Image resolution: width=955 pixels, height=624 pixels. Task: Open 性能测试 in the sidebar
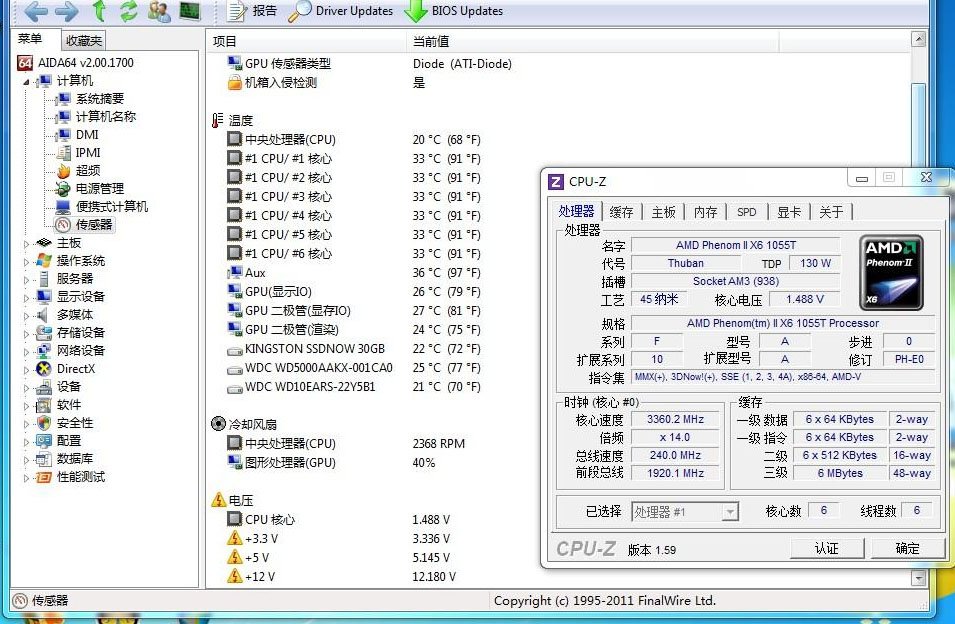click(x=79, y=477)
